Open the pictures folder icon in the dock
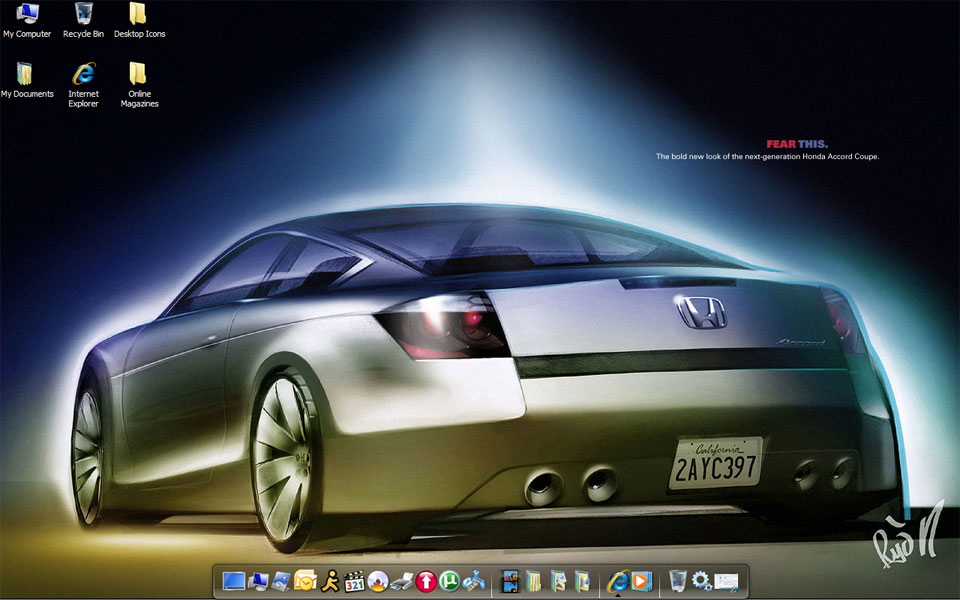The height and width of the screenshot is (600, 960). (x=558, y=581)
